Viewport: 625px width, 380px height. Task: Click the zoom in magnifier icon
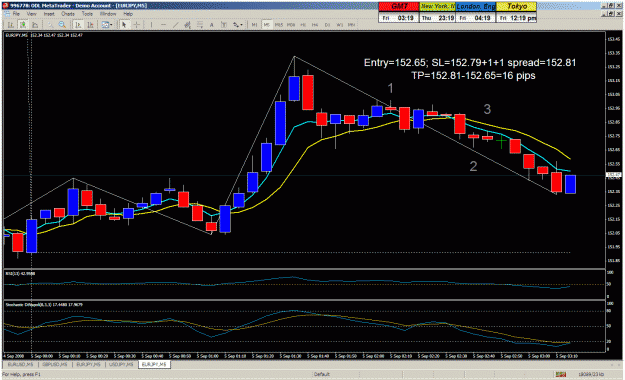pos(51,25)
